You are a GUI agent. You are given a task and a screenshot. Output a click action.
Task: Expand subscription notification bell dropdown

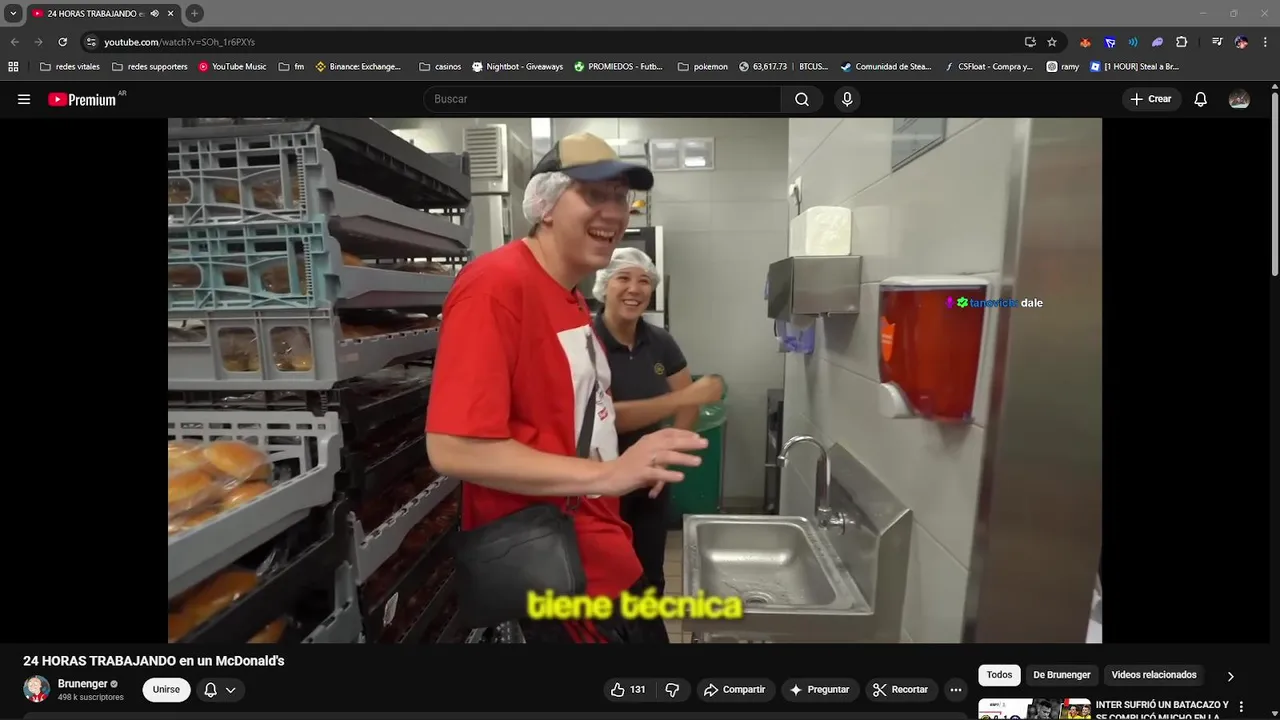tap(220, 690)
